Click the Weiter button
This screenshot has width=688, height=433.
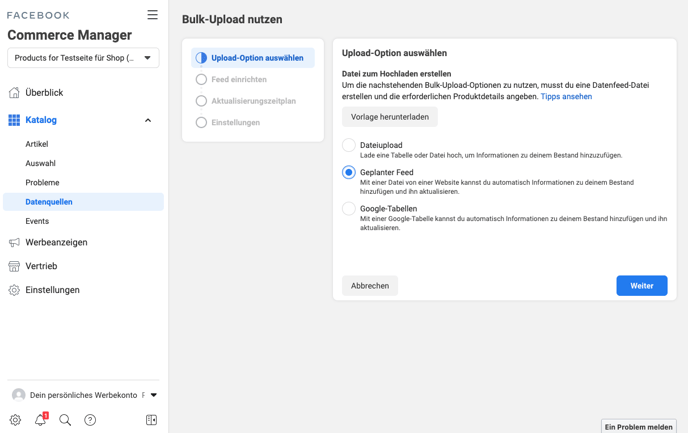tap(641, 286)
